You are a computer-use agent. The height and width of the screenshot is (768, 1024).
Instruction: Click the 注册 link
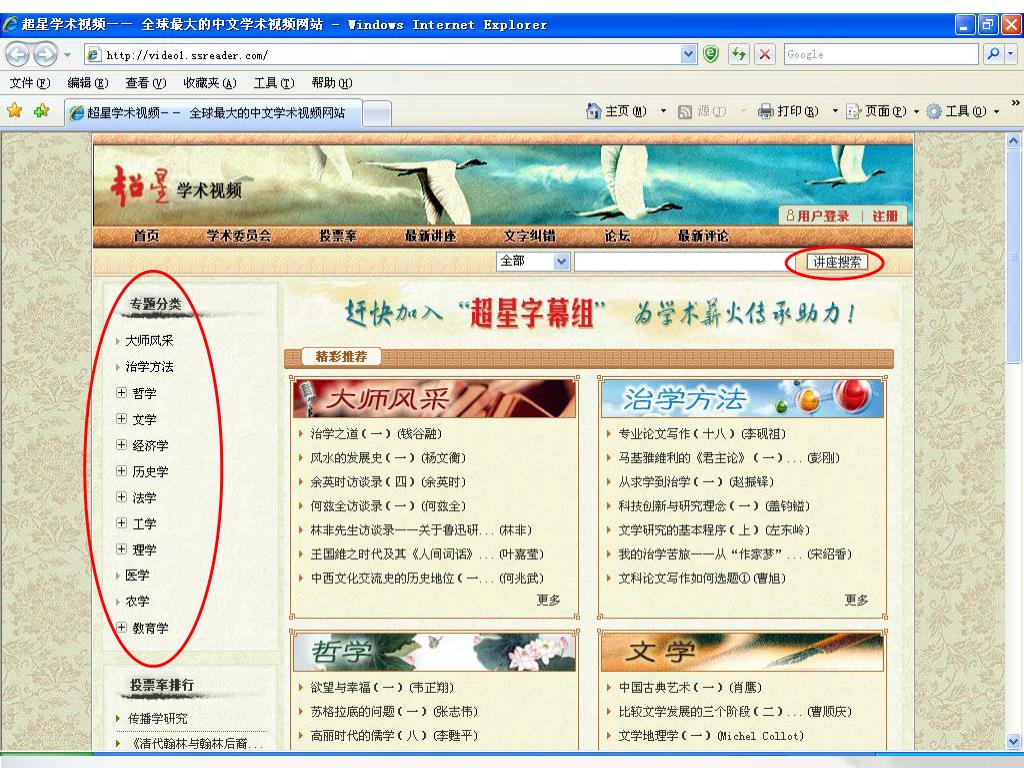(x=886, y=216)
